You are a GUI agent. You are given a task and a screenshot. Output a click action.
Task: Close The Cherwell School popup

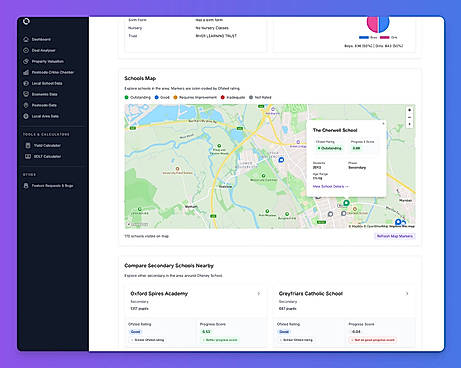click(x=383, y=123)
